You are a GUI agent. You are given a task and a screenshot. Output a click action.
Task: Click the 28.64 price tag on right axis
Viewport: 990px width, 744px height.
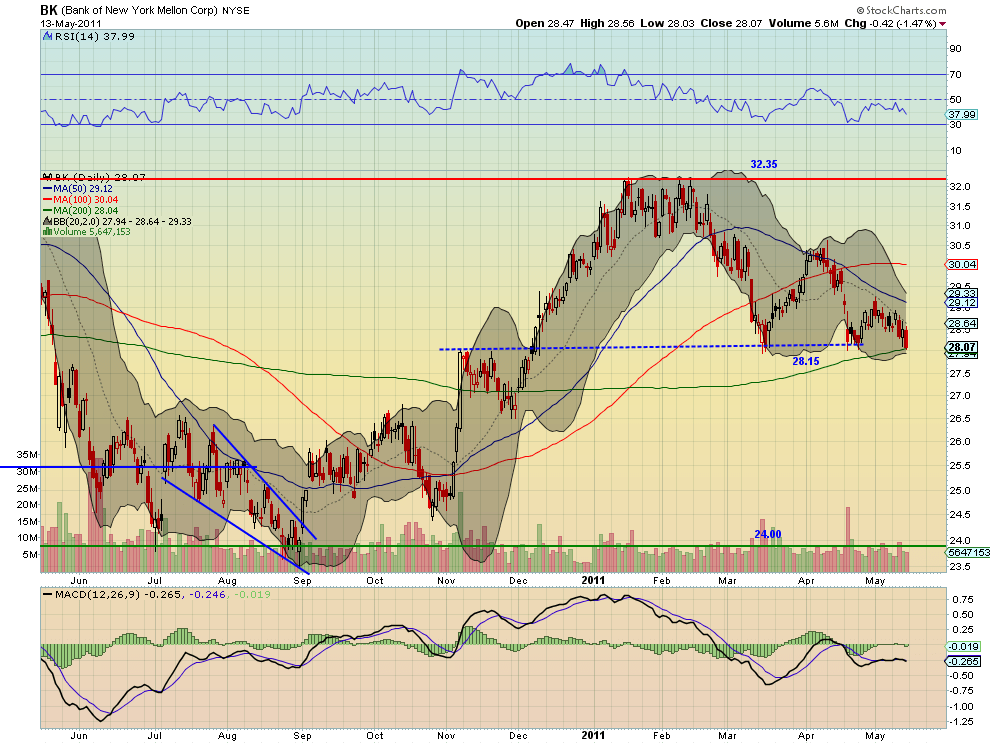(x=962, y=323)
